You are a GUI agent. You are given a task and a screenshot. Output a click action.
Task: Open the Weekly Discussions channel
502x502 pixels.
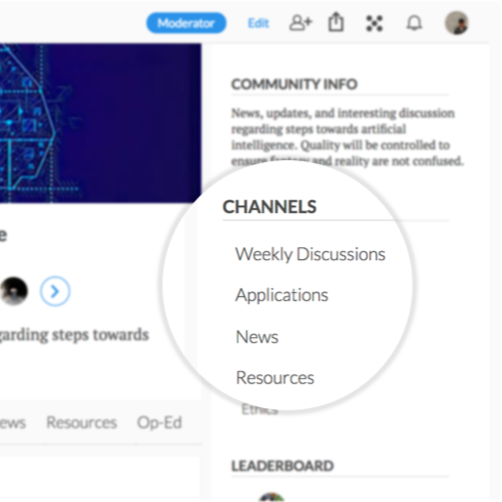(x=310, y=254)
